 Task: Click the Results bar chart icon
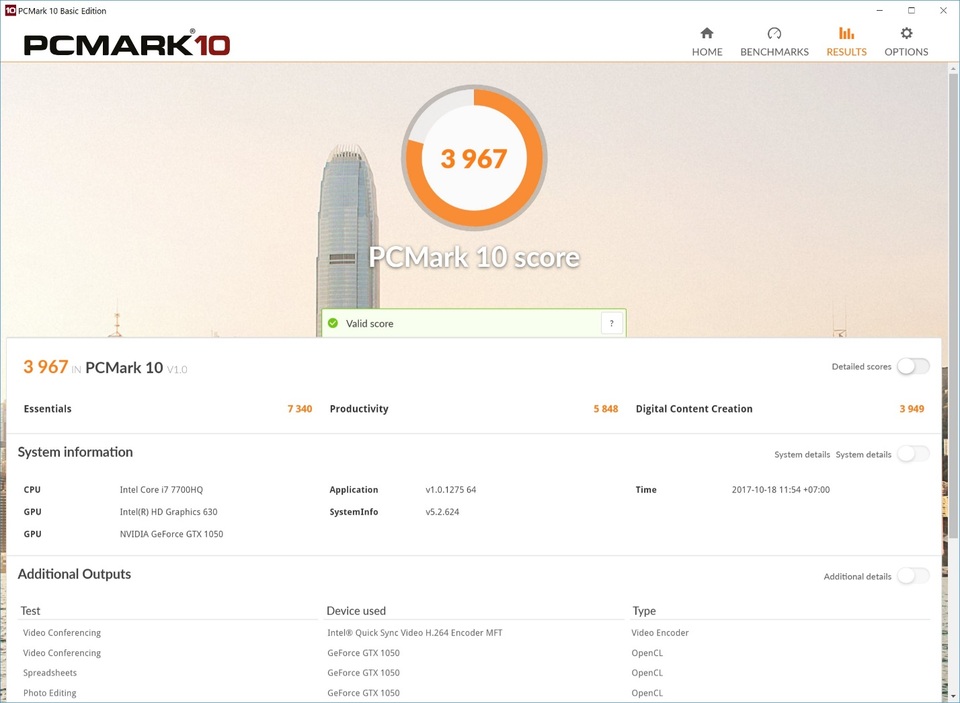[846, 33]
